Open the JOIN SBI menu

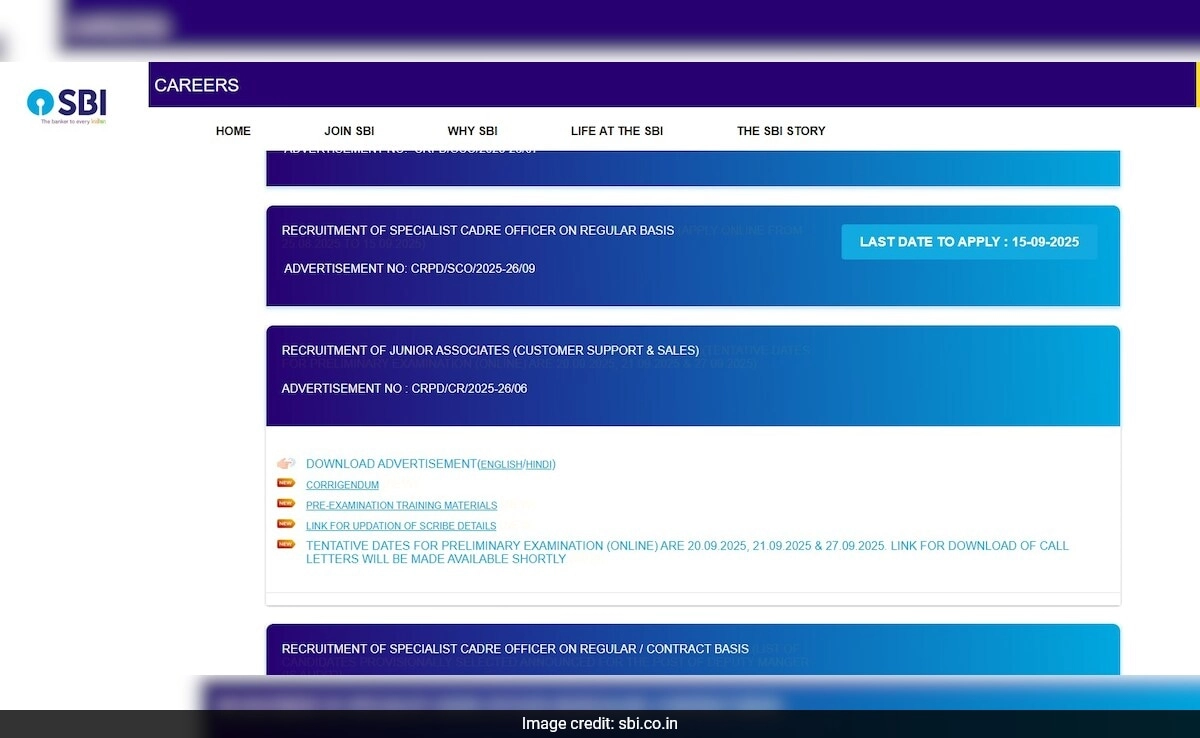coord(349,131)
